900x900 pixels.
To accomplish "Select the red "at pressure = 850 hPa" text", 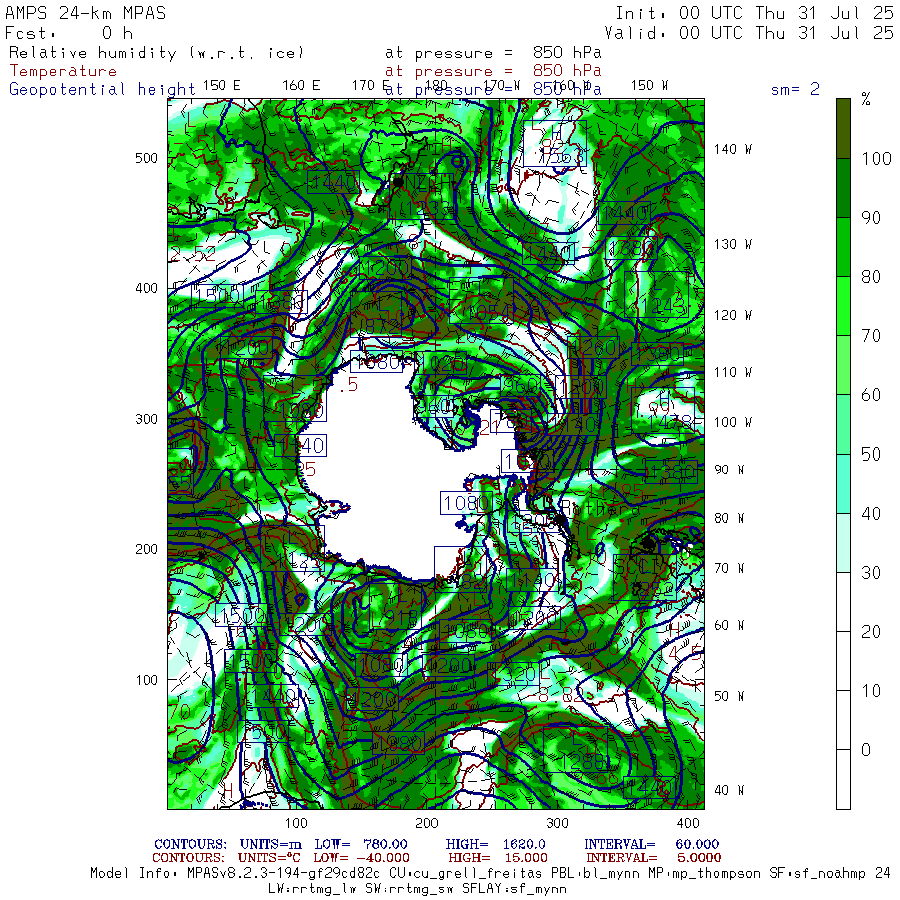I will [493, 71].
